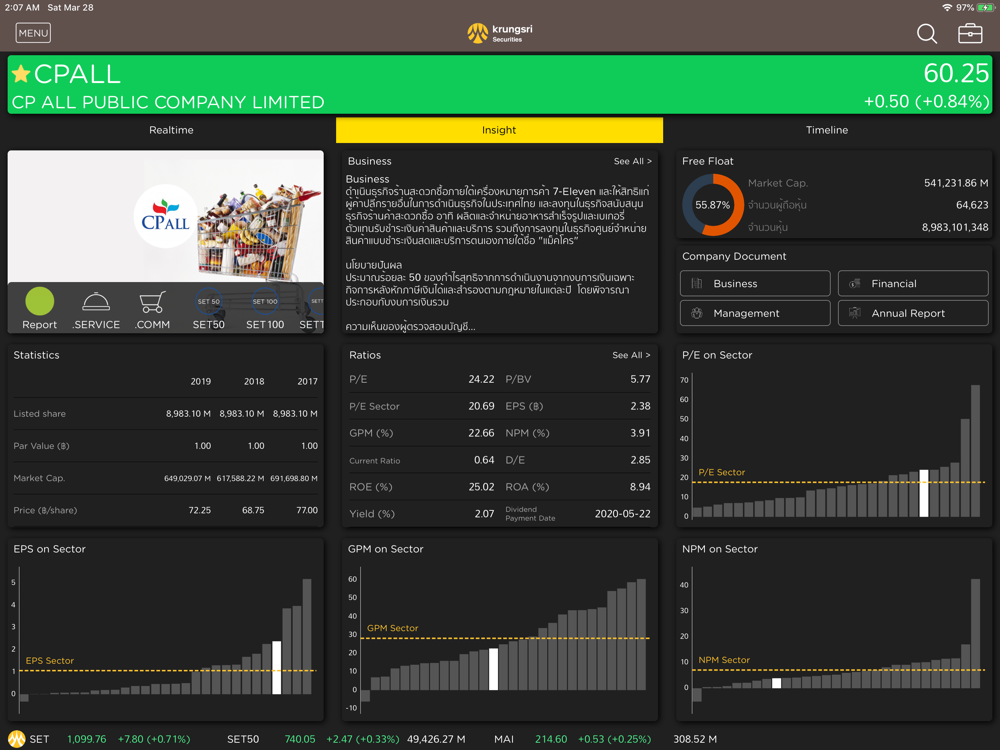Image resolution: width=1000 pixels, height=750 pixels.
Task: Tap the Financial document money icon
Action: [855, 283]
